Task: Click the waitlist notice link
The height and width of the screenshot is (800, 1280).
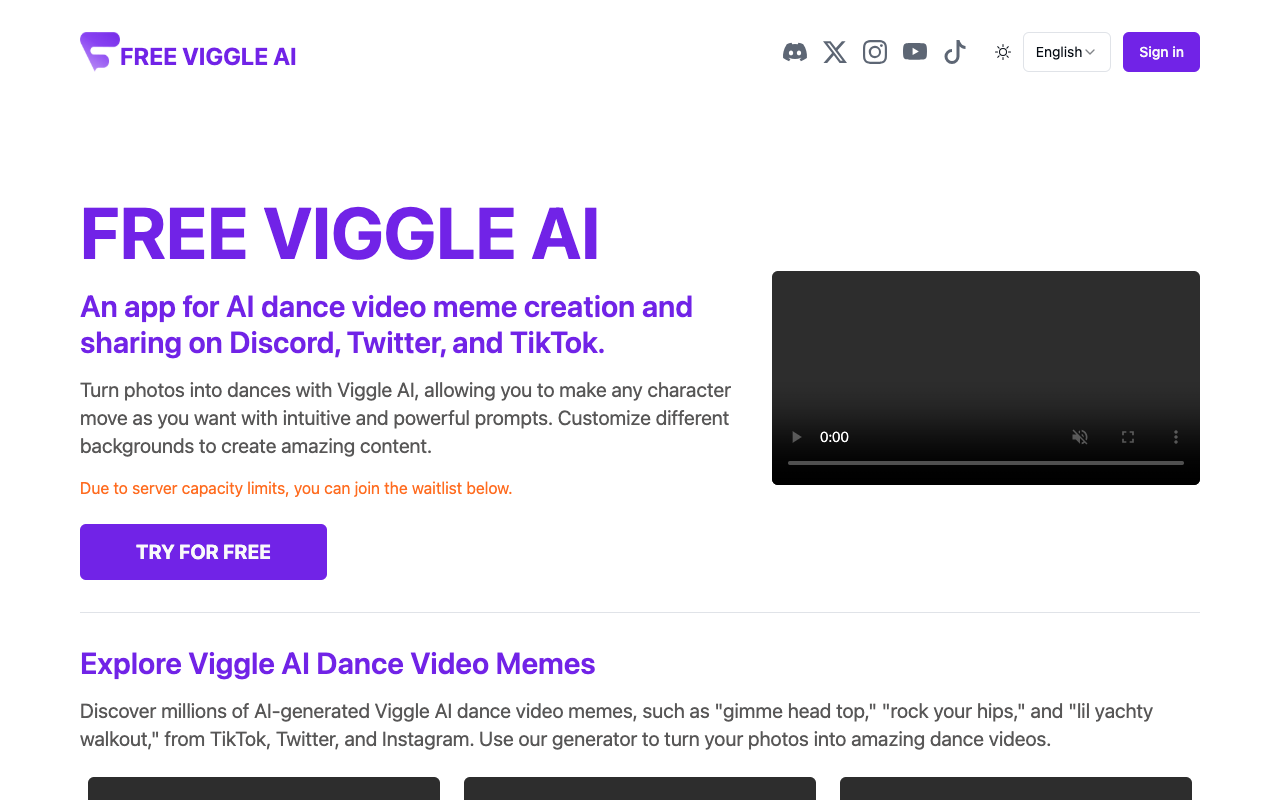Action: pyautogui.click(x=296, y=488)
